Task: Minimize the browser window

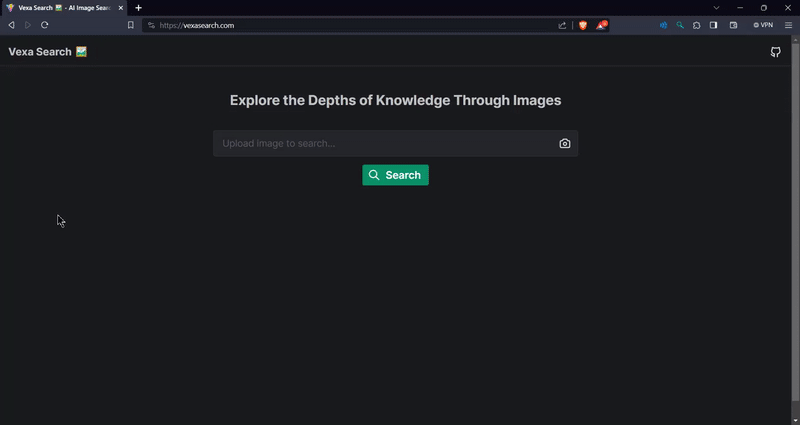Action: (740, 8)
